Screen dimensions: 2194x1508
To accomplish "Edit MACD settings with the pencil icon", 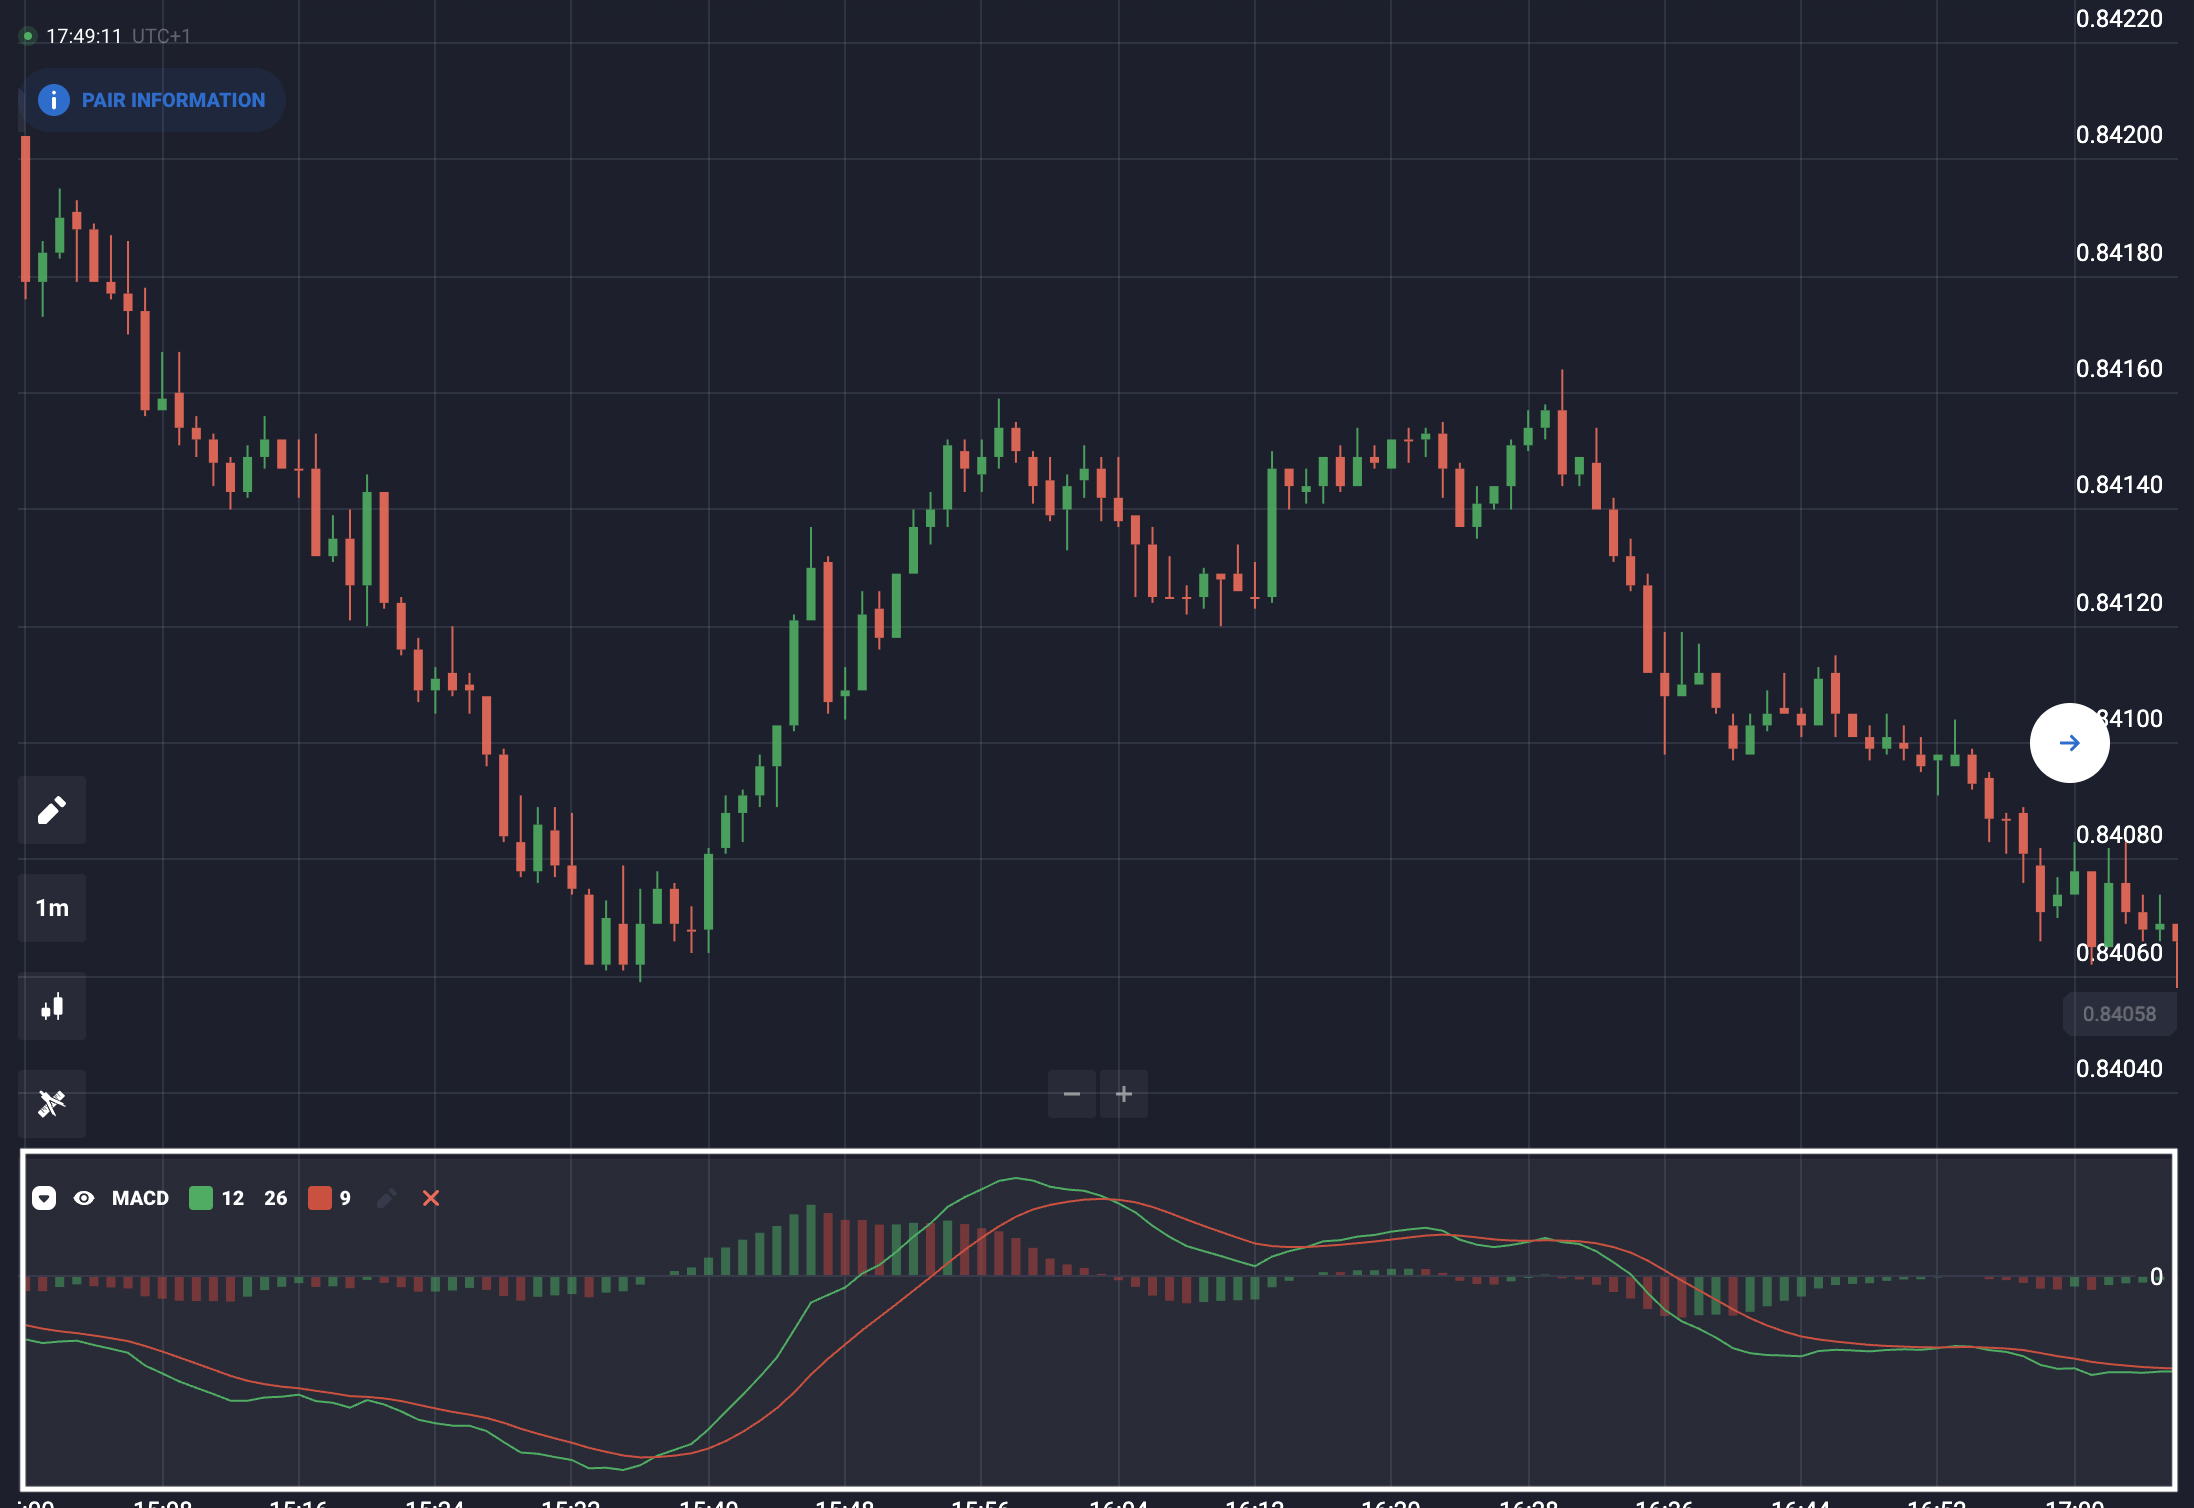I will tap(387, 1198).
